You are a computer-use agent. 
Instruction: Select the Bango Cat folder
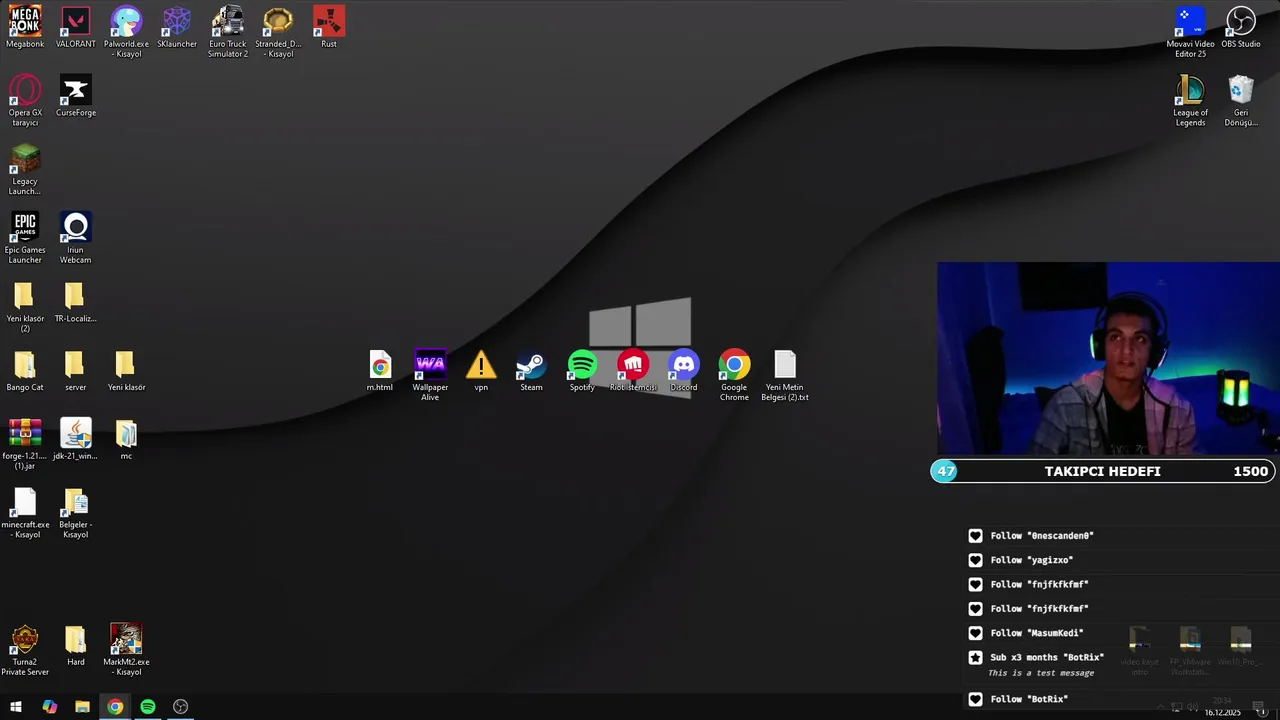25,371
